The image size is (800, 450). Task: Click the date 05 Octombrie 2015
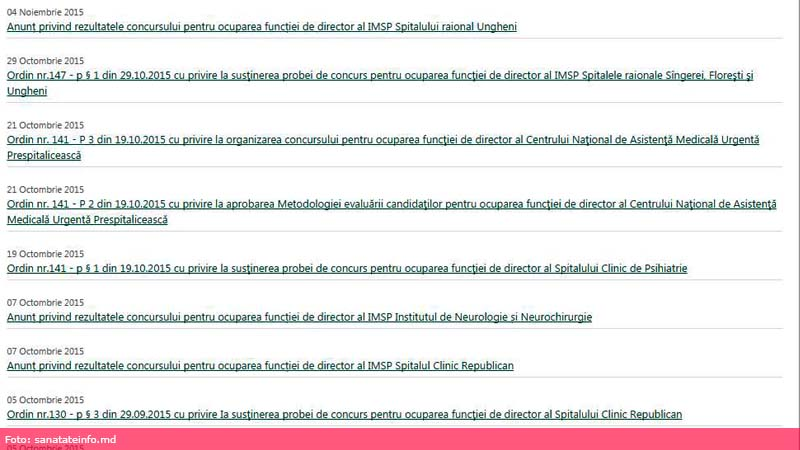(45, 399)
